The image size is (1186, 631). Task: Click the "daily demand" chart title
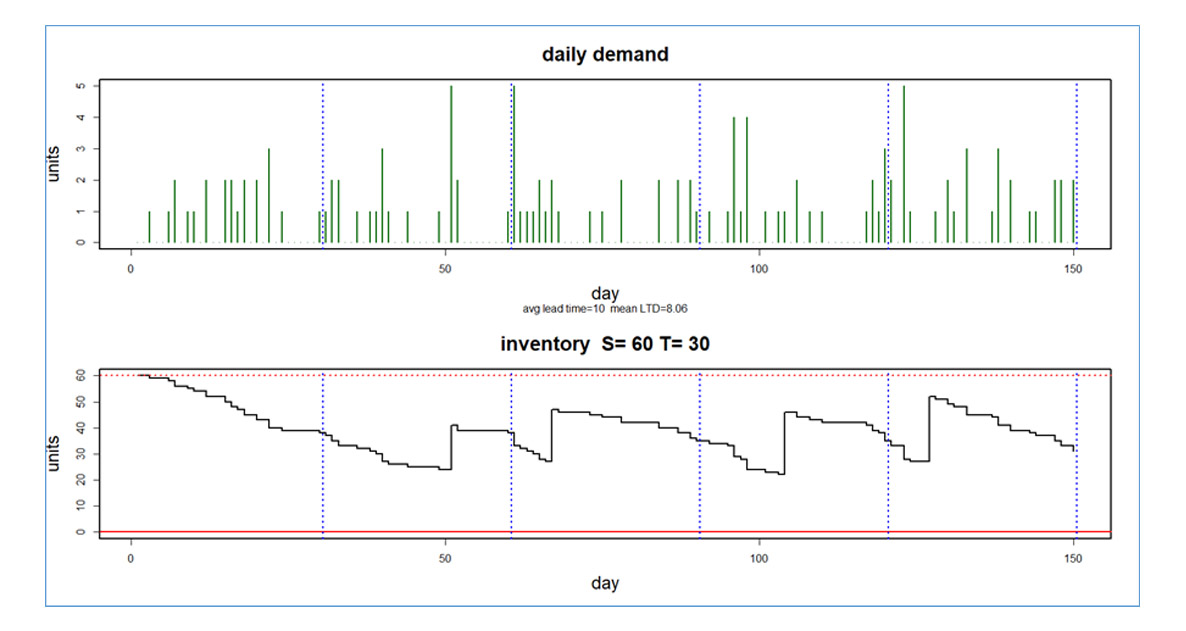[605, 55]
